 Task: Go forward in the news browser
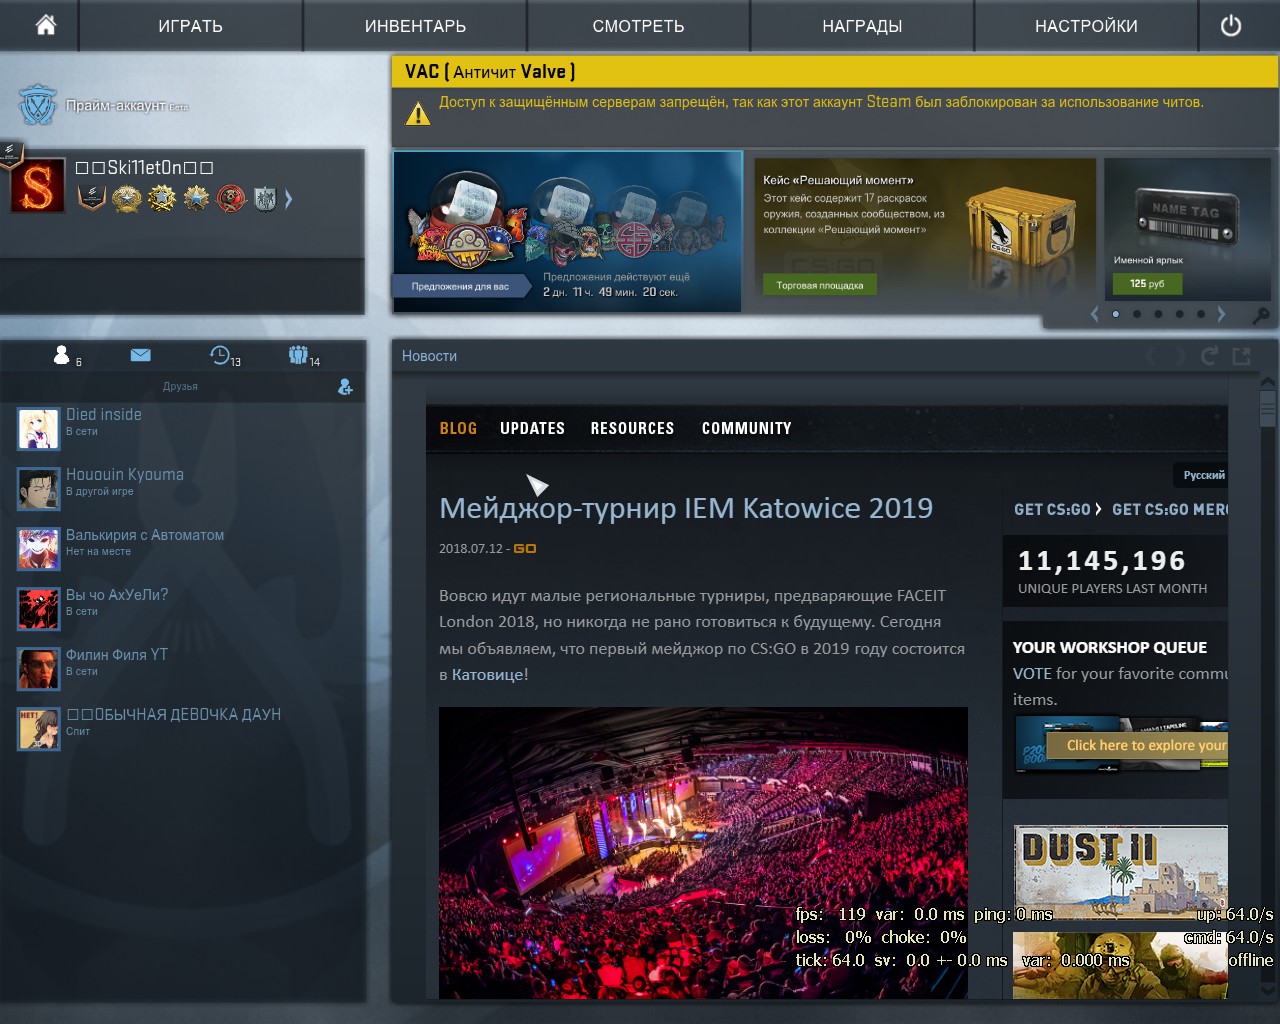(x=1179, y=355)
